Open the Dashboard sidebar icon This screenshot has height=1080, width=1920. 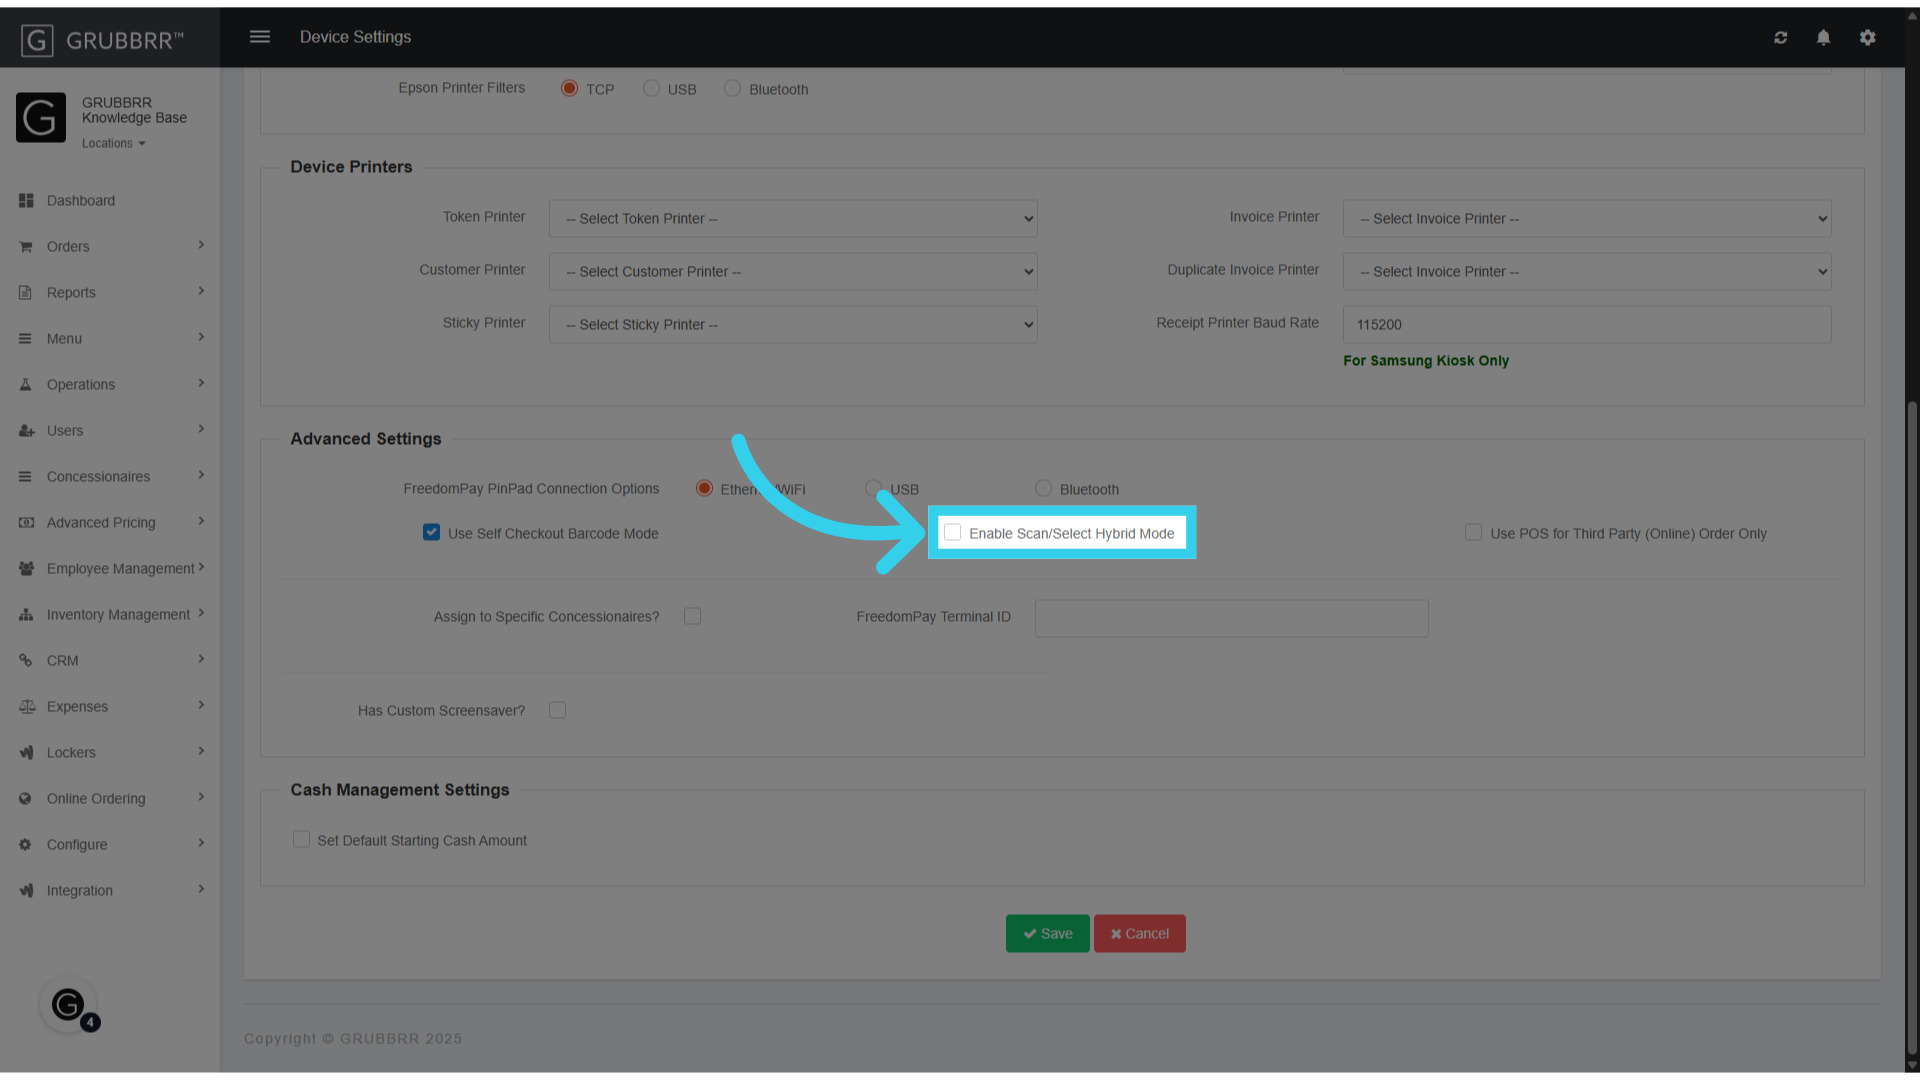click(26, 200)
